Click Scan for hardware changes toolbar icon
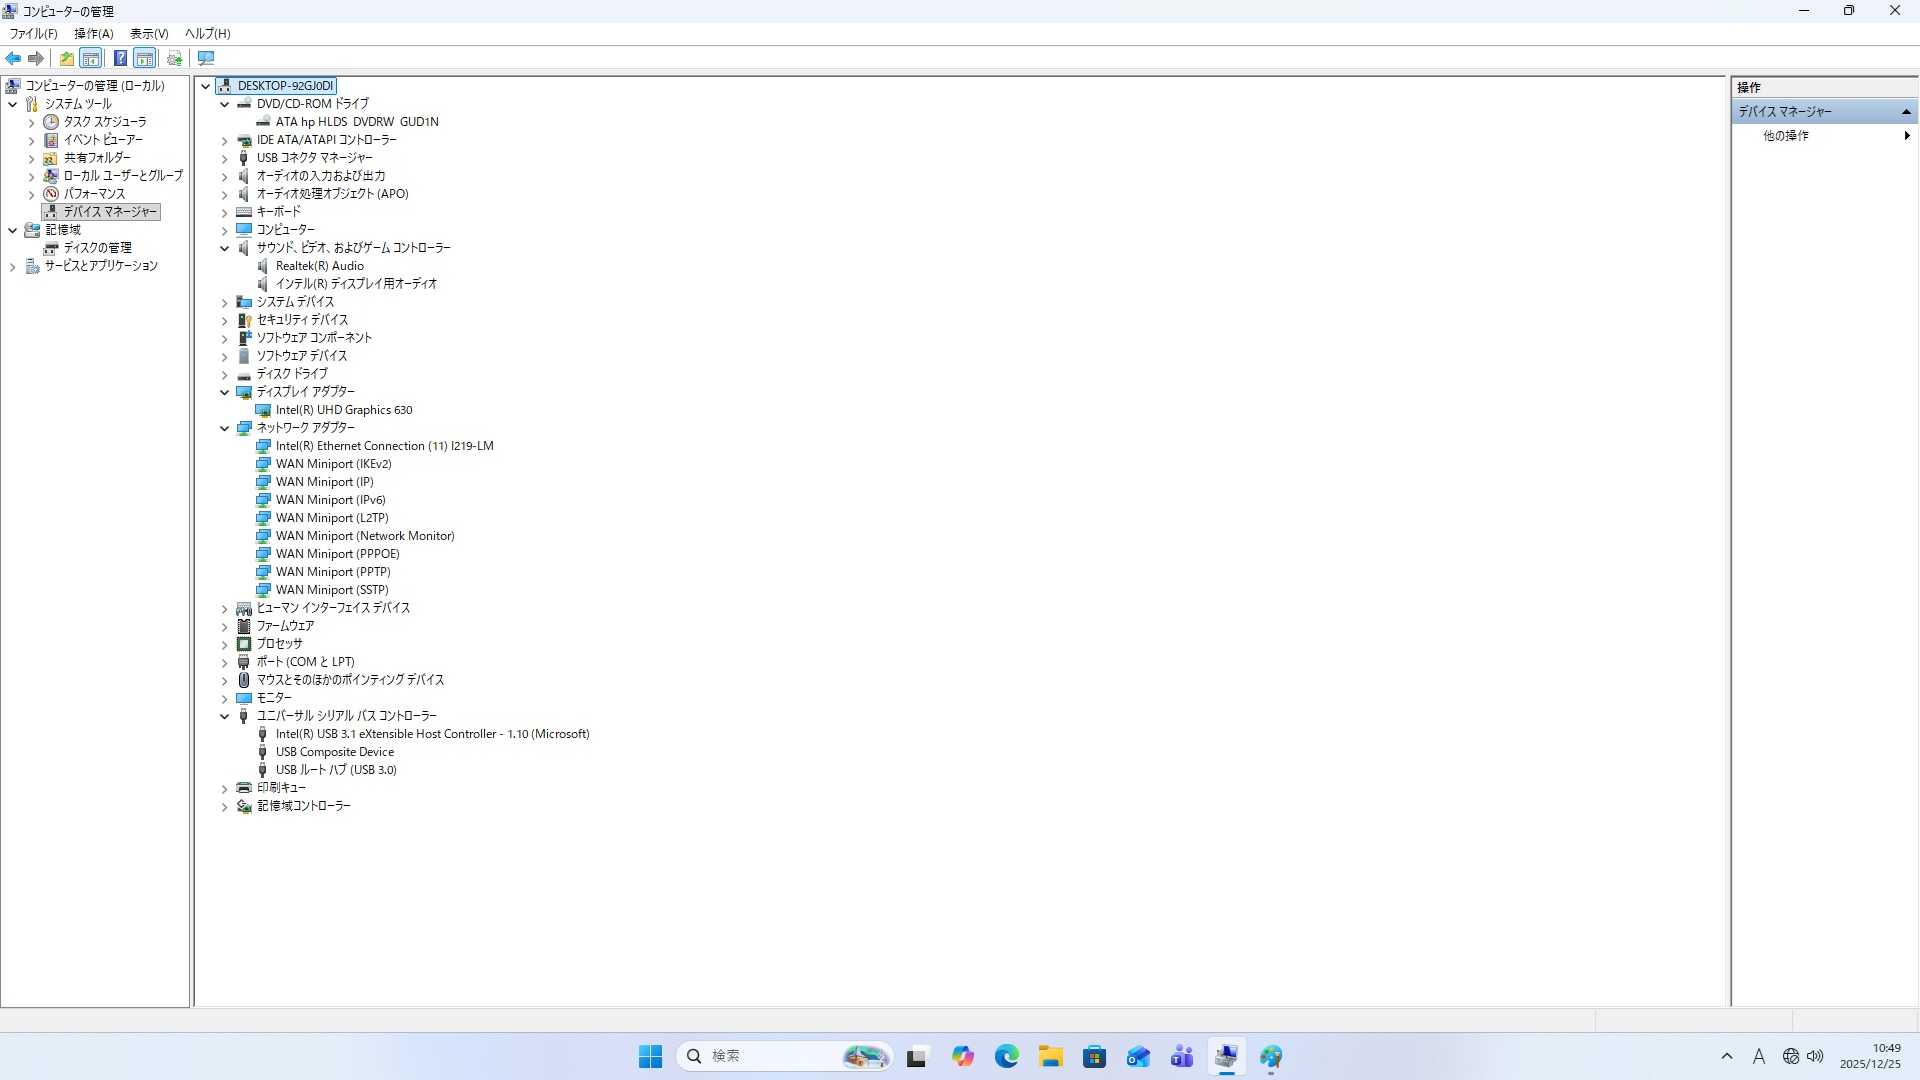 pos(206,58)
